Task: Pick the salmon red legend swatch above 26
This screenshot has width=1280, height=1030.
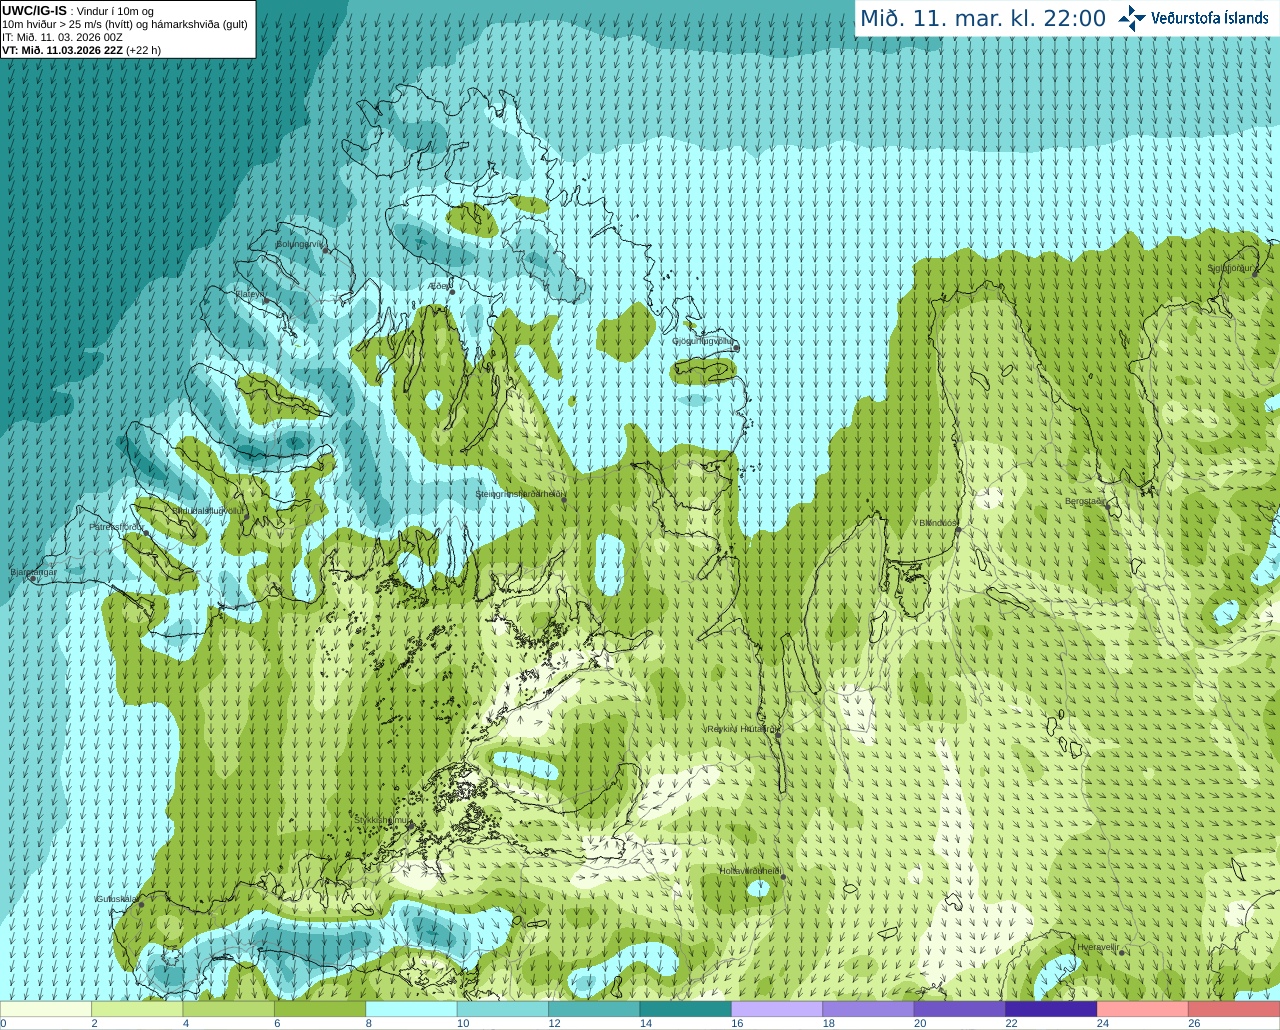Action: coord(1234,1009)
